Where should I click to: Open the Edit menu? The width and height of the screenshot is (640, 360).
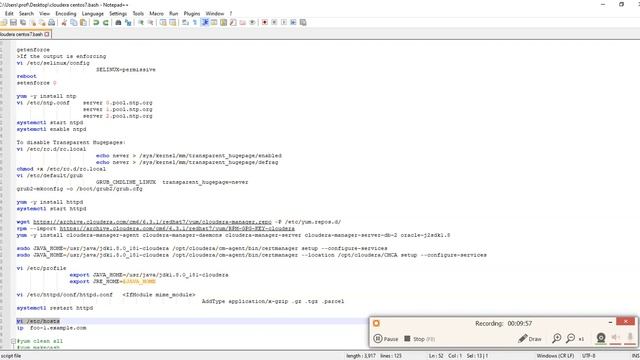(x=9, y=13)
